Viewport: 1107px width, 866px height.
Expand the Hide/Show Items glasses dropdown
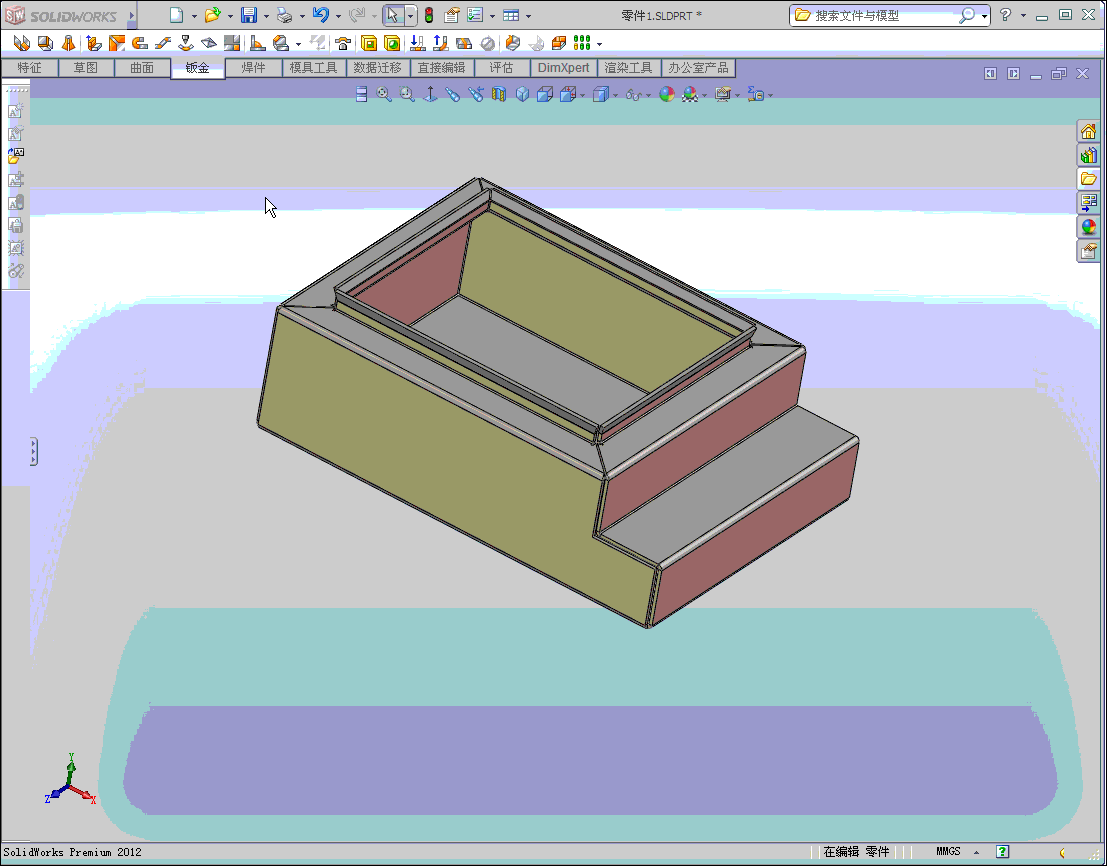pyautogui.click(x=648, y=95)
